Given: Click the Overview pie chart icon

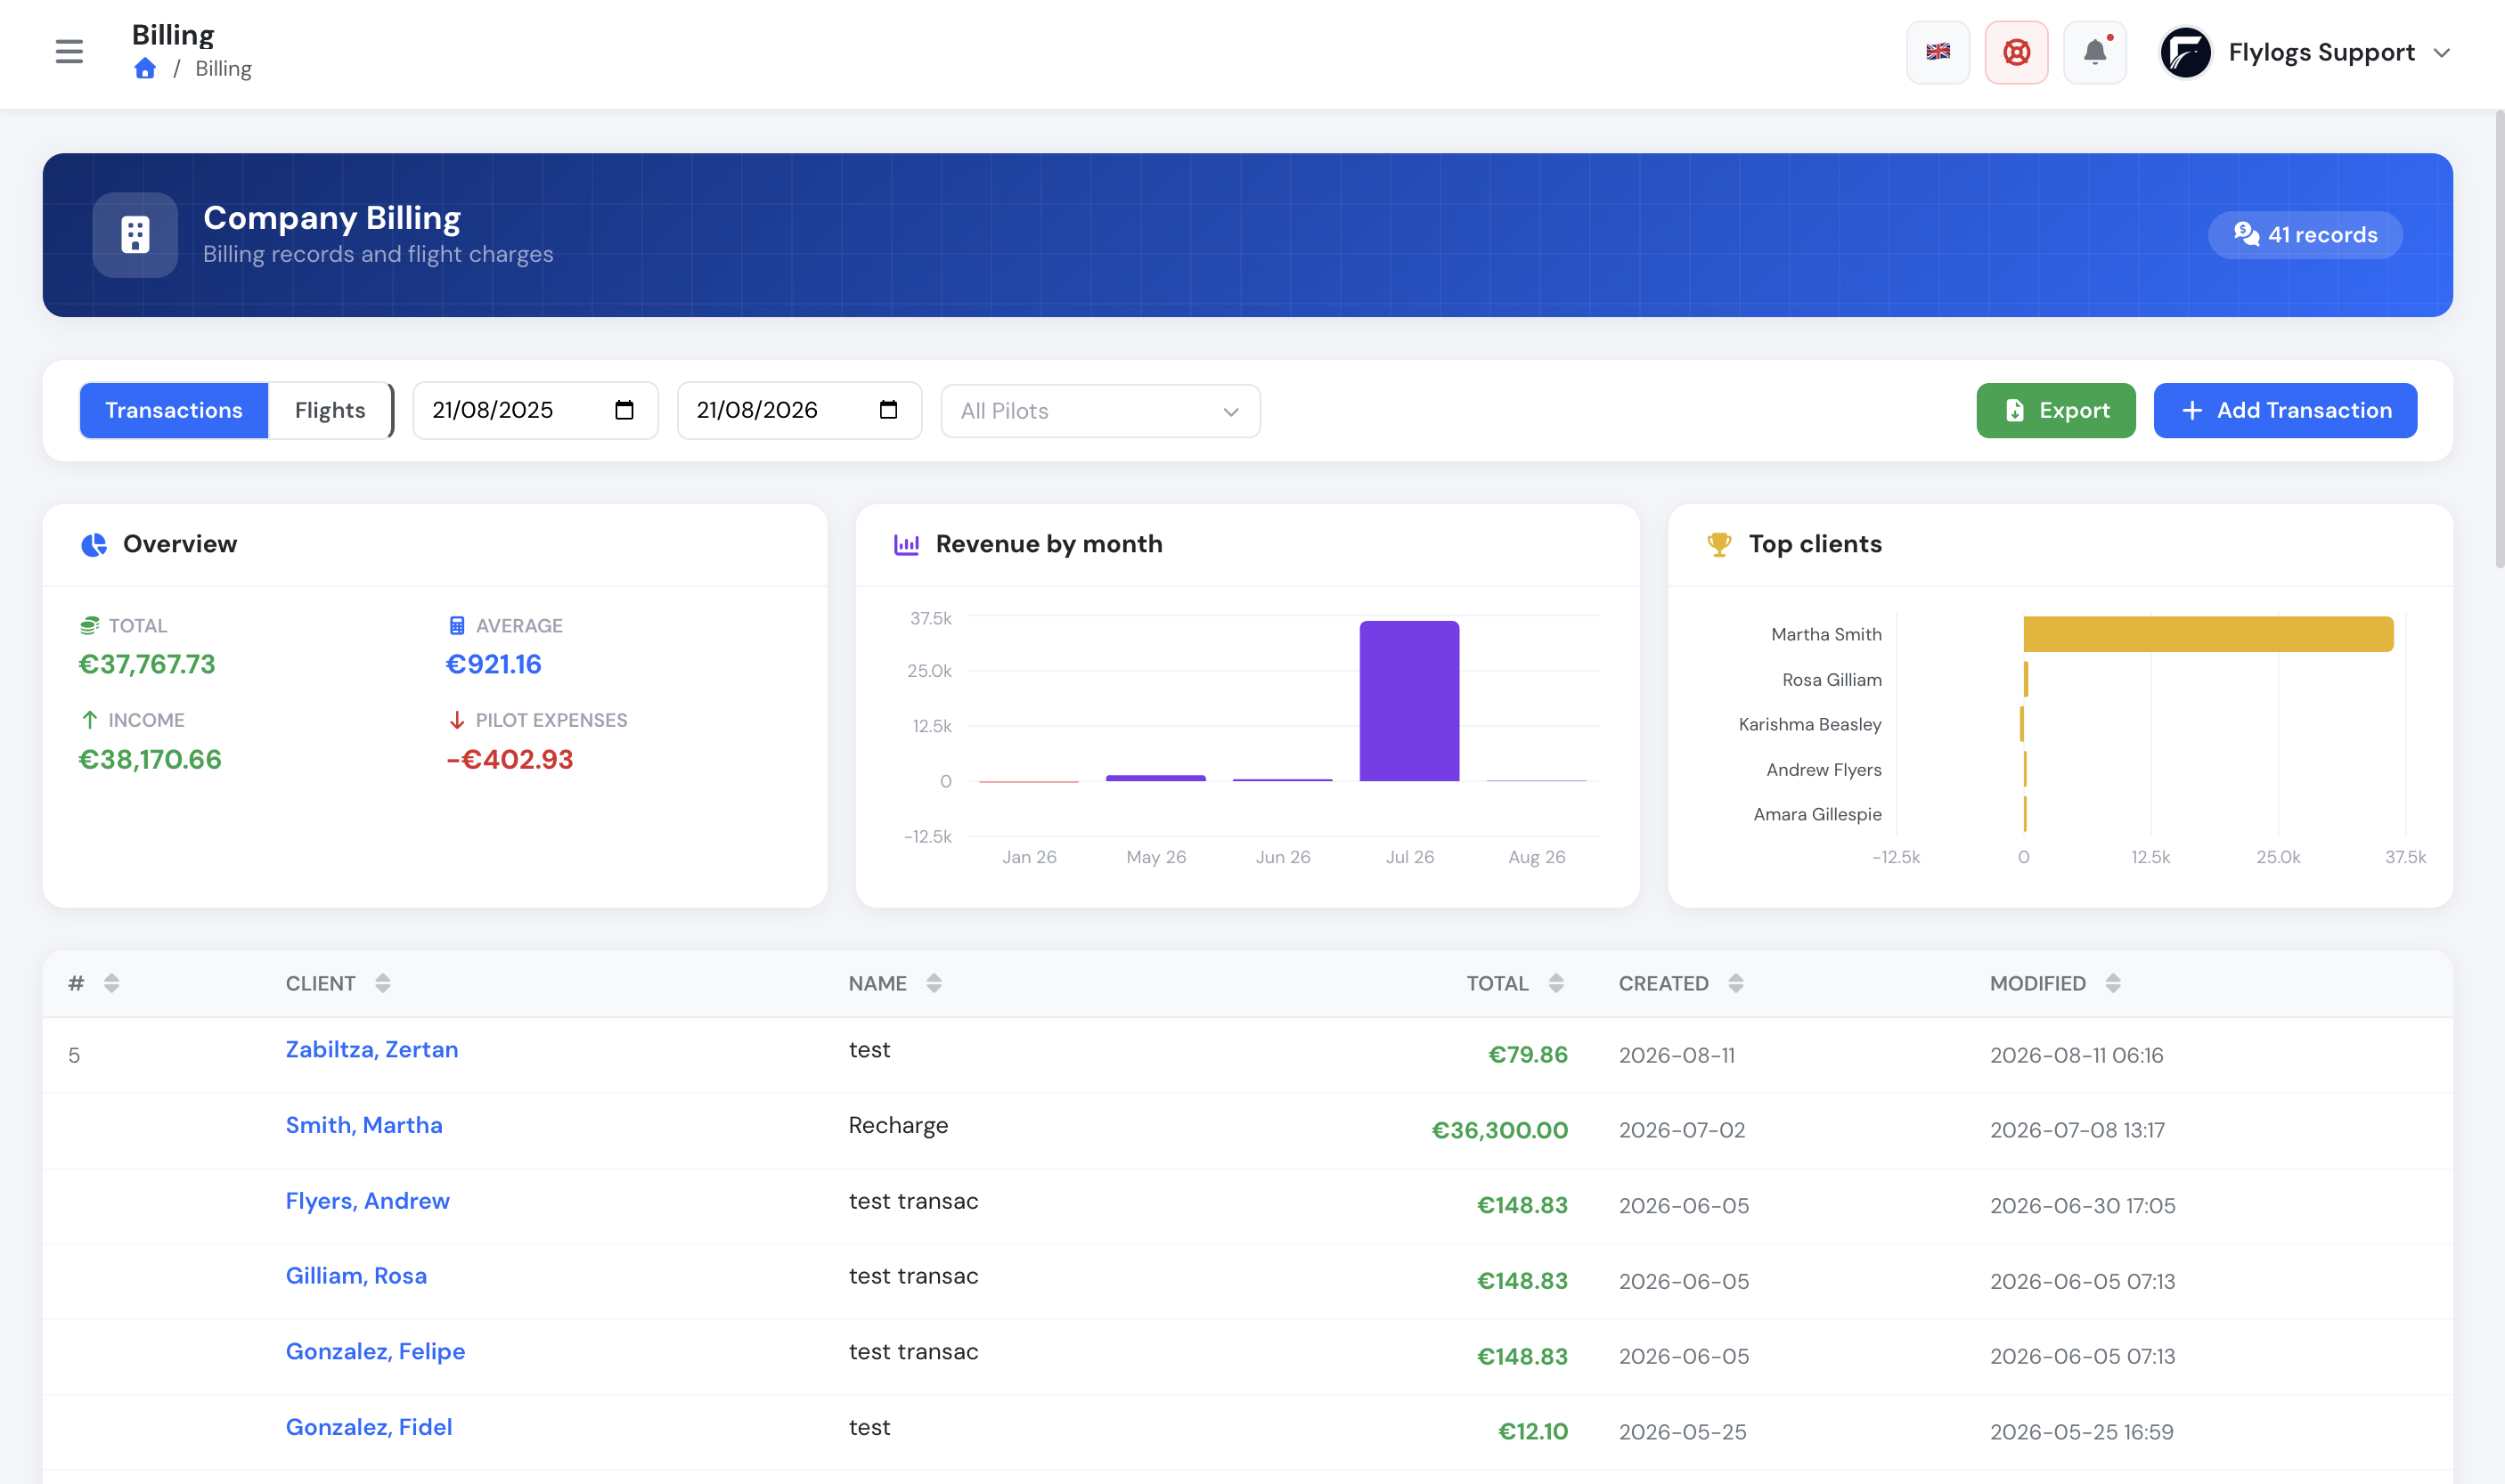Looking at the screenshot, I should pos(94,544).
